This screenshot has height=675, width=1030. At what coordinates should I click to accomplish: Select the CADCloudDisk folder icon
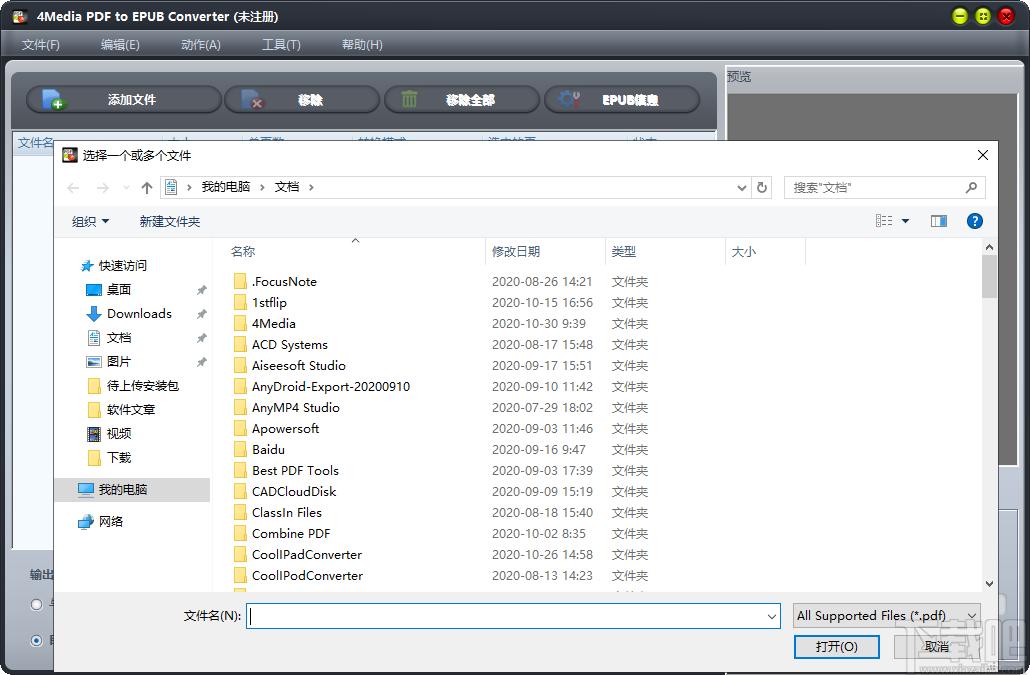click(x=240, y=492)
